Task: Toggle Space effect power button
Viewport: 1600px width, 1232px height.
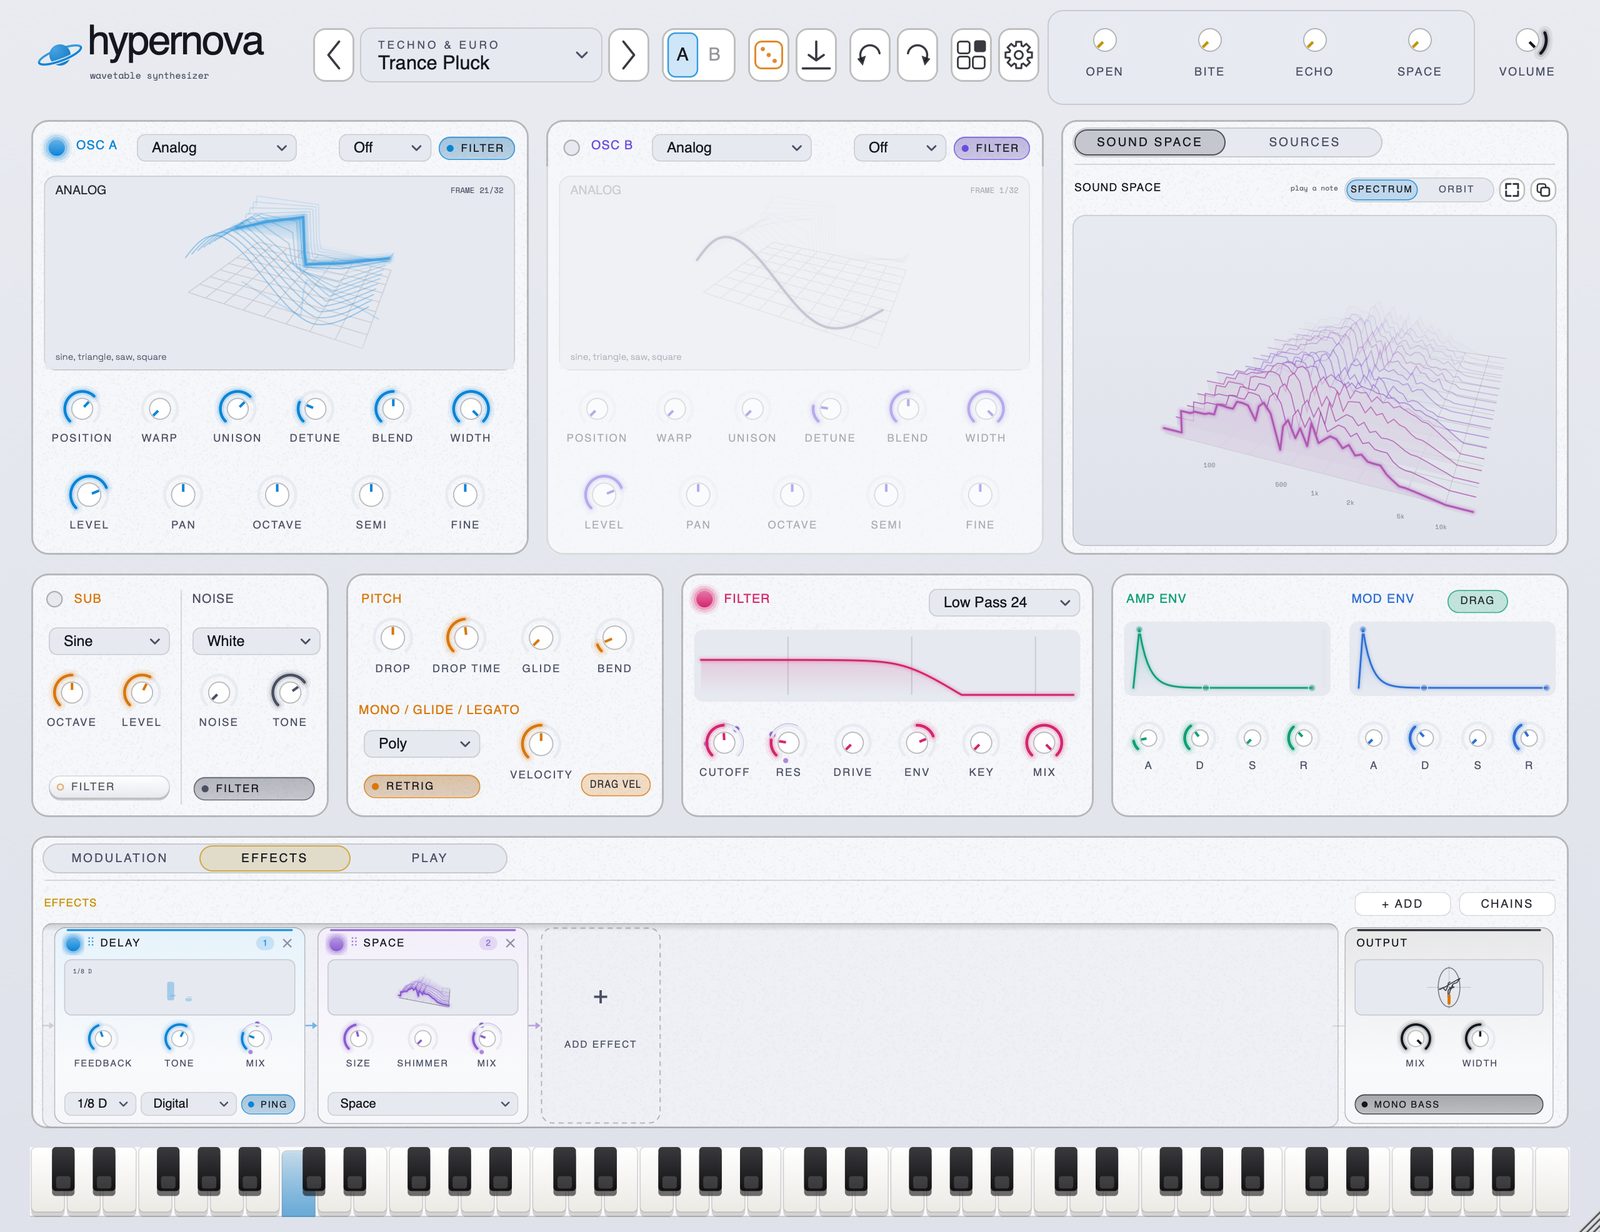Action: (337, 943)
